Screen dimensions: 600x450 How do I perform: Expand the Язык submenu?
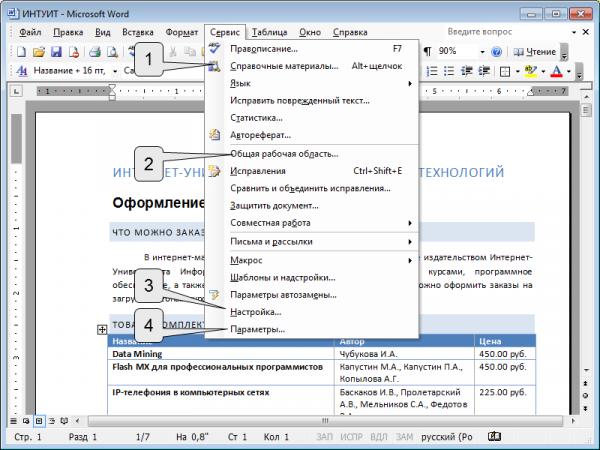(311, 83)
